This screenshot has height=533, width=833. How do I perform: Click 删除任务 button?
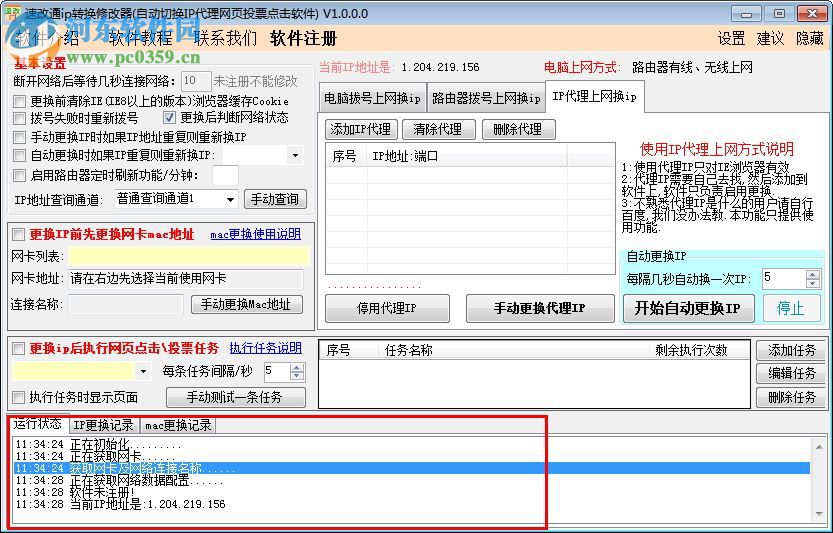791,397
